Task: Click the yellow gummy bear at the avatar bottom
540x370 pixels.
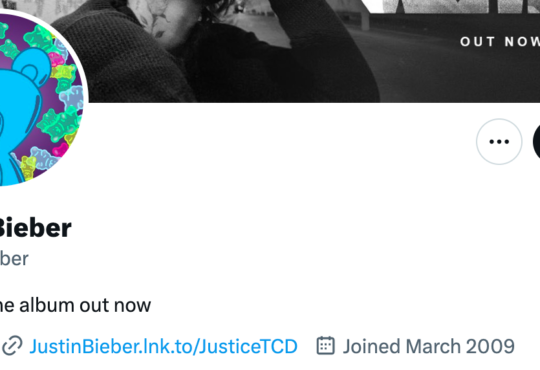Action: tap(29, 168)
